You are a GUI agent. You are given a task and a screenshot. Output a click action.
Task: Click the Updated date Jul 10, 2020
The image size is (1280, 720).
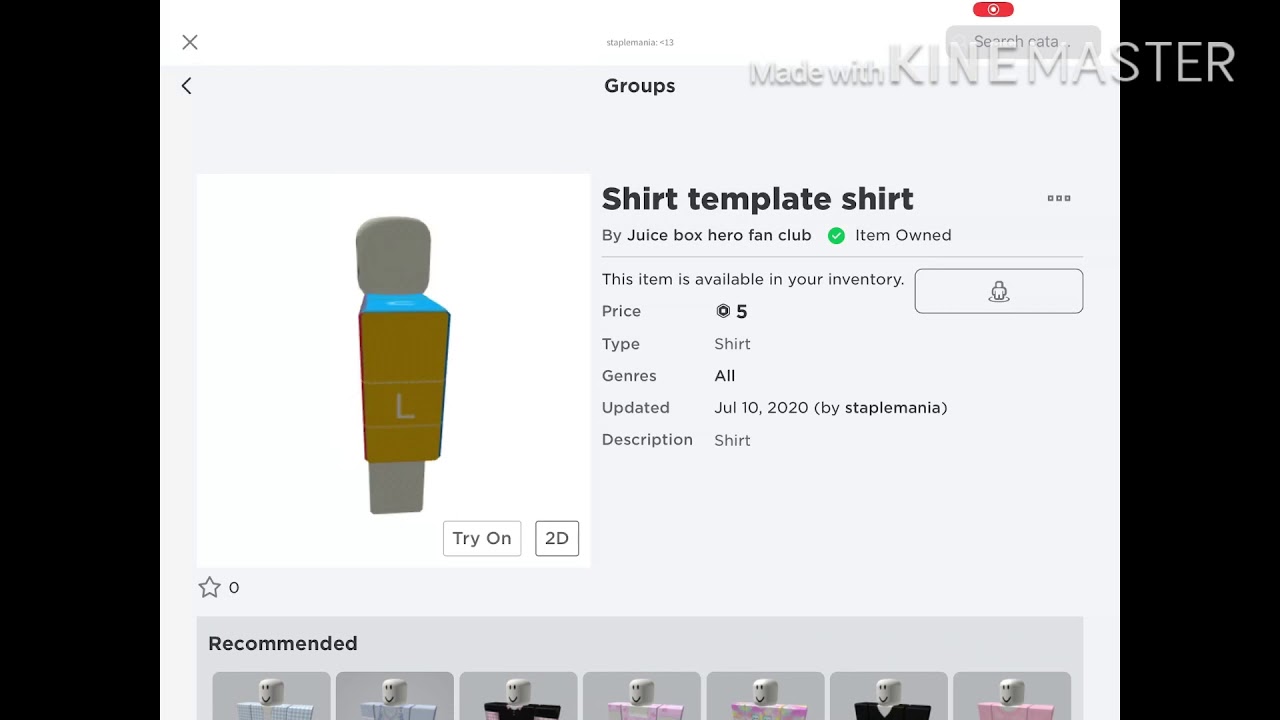coord(761,408)
